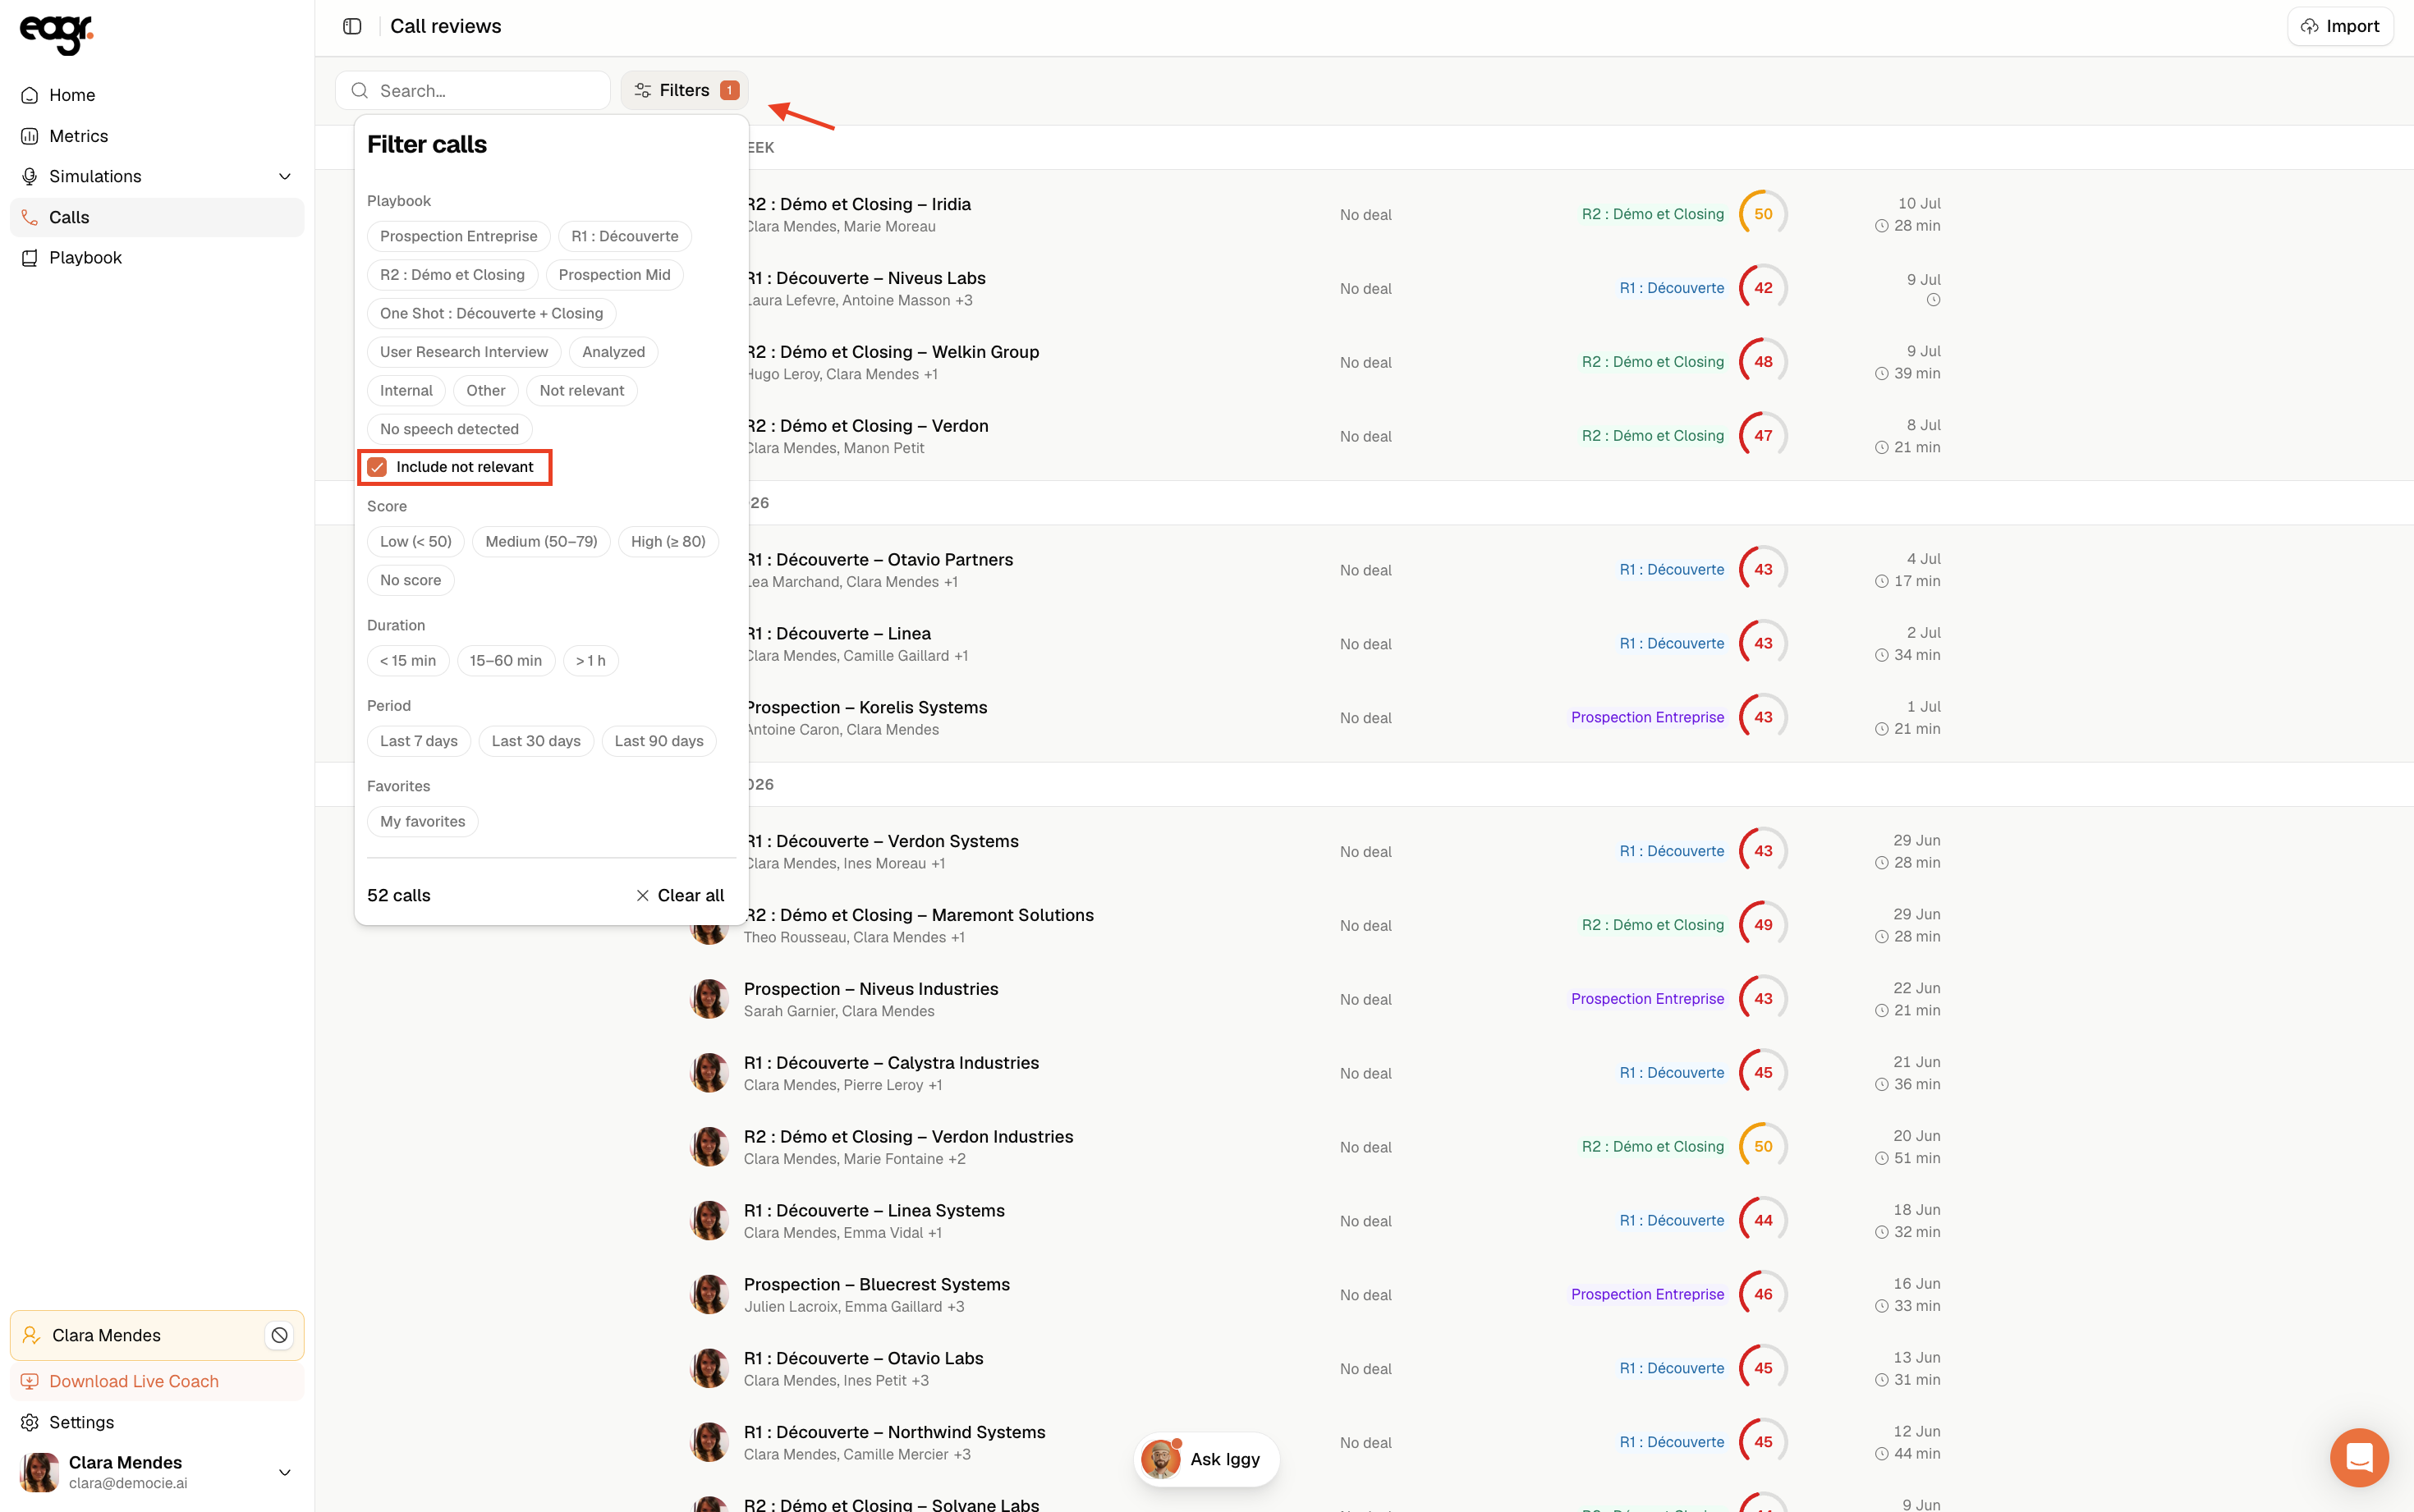The width and height of the screenshot is (2414, 1512).
Task: Toggle the R1 : Découverte playbook chip
Action: coord(624,236)
